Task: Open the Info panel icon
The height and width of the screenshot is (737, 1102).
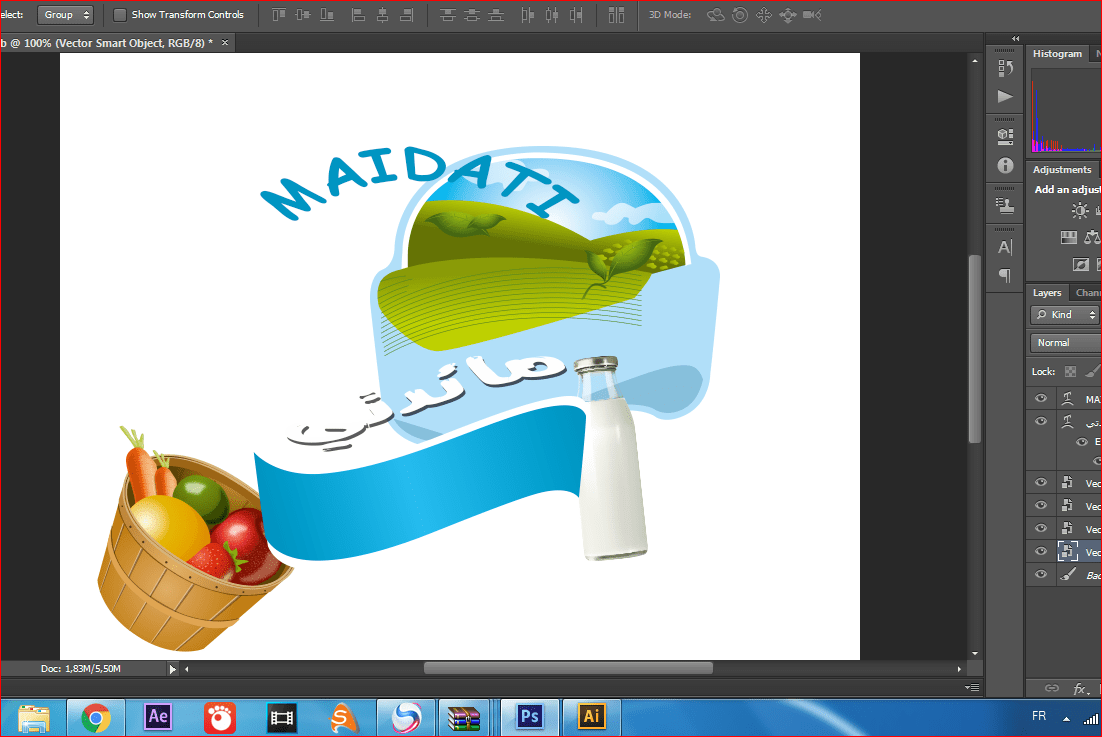Action: (x=1005, y=165)
